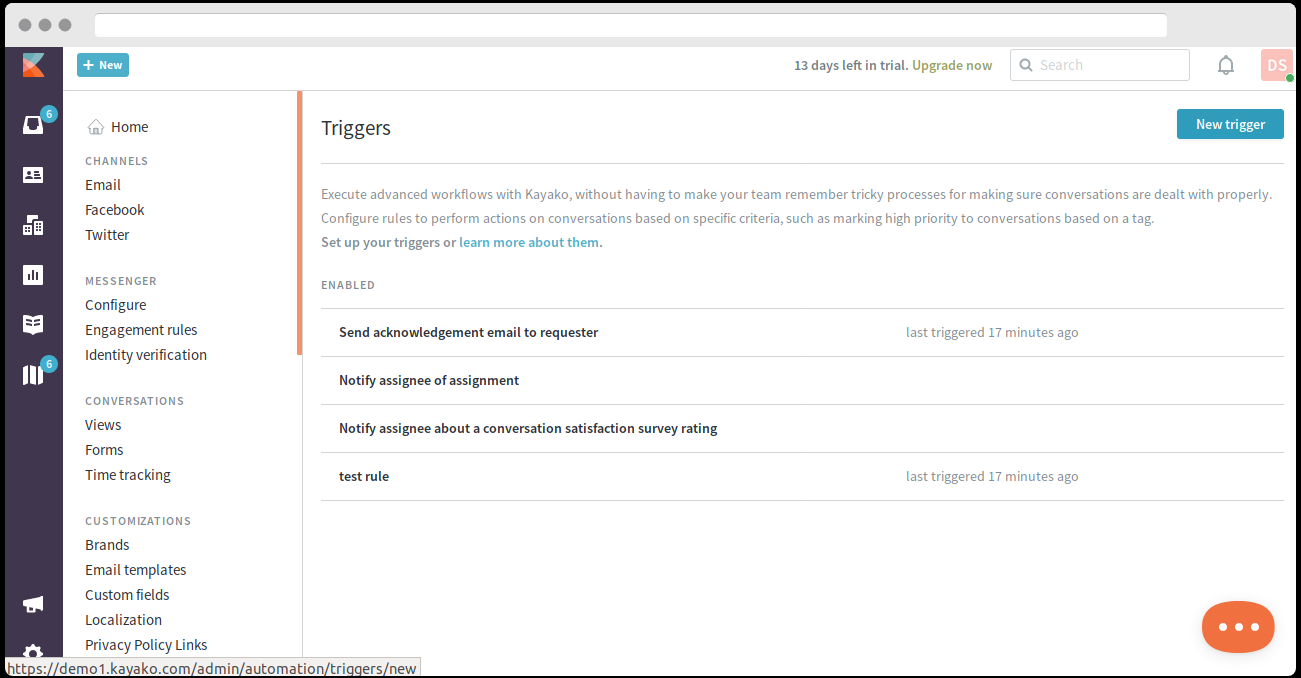
Task: Open Twitter channel settings
Action: (x=107, y=235)
